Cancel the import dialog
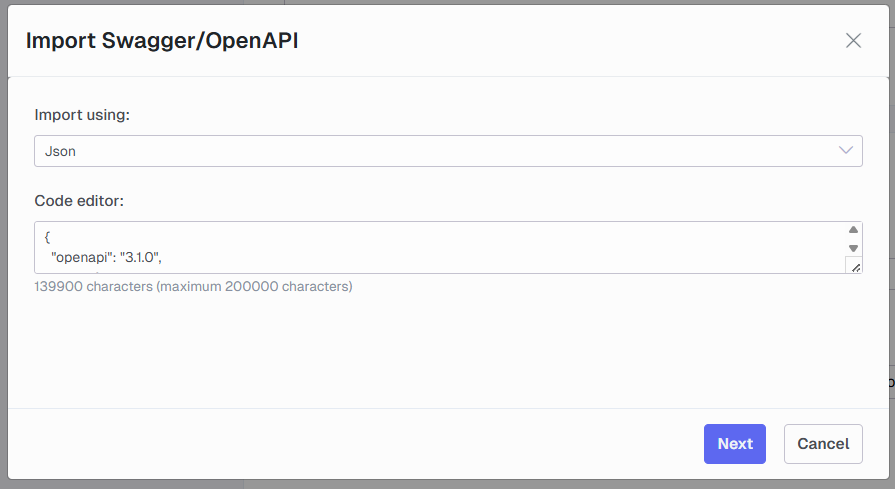Screen dimensions: 895x489 (823, 444)
